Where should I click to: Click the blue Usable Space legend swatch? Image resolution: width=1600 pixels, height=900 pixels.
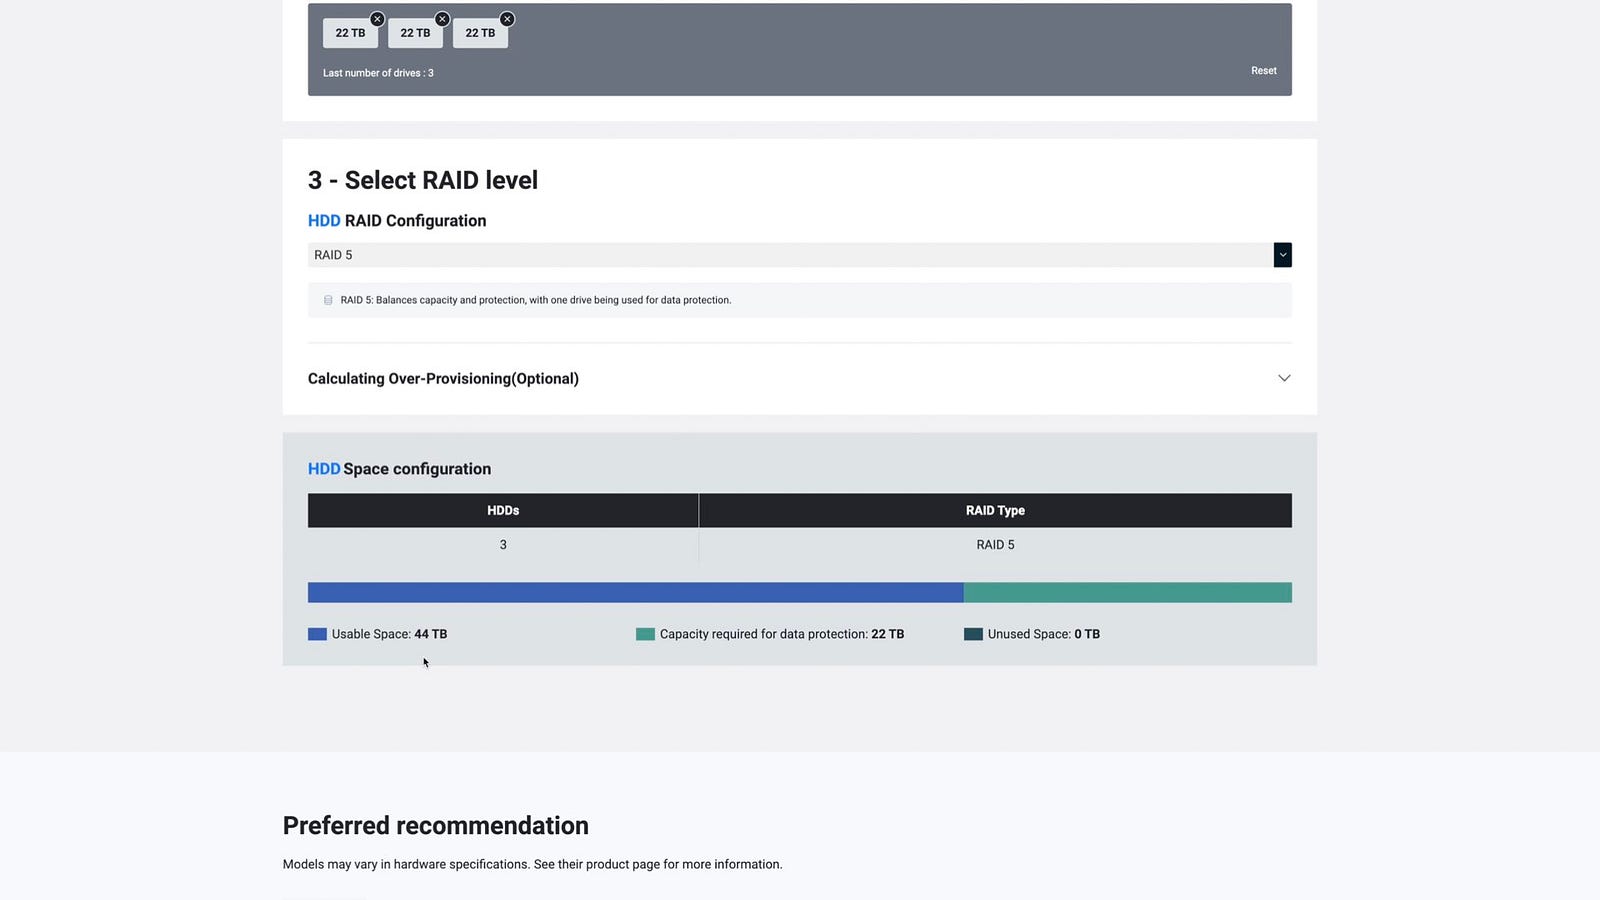317,634
